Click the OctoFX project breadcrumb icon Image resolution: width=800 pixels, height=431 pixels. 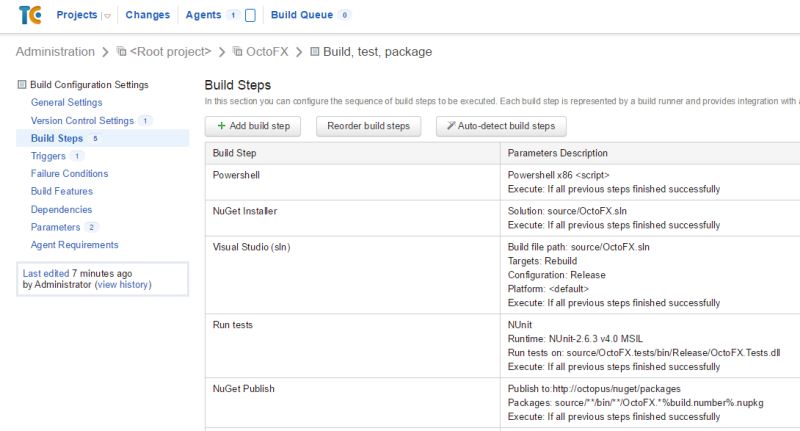[237, 51]
